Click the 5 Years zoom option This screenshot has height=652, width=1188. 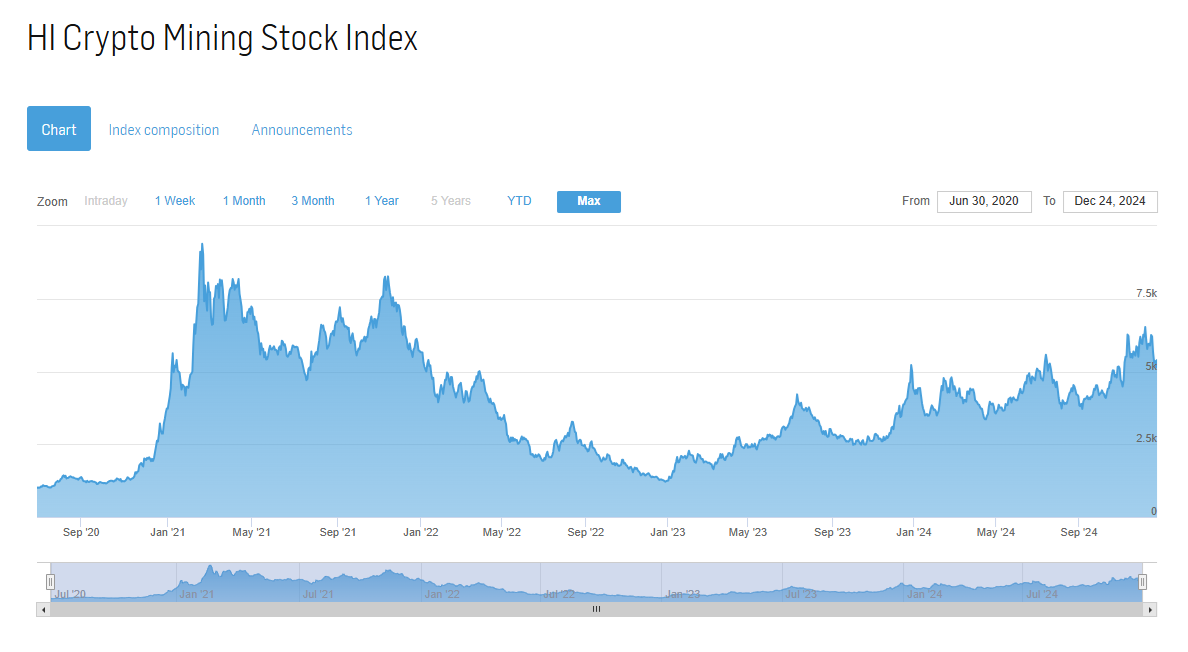click(451, 201)
